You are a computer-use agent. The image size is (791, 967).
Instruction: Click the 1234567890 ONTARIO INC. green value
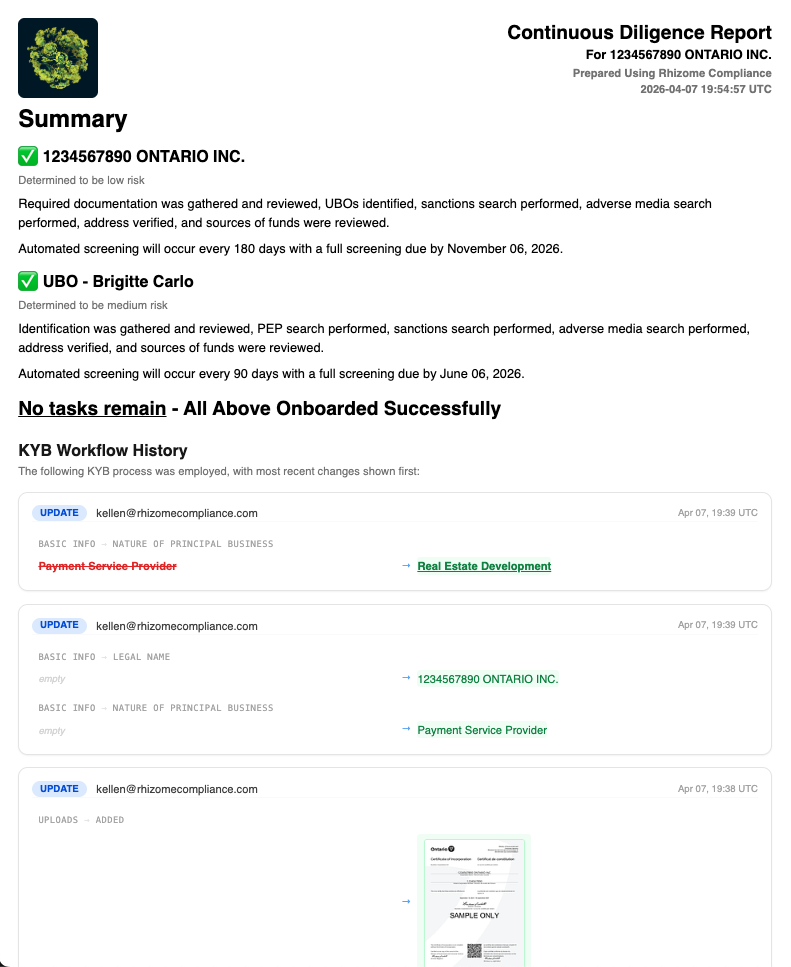point(488,679)
